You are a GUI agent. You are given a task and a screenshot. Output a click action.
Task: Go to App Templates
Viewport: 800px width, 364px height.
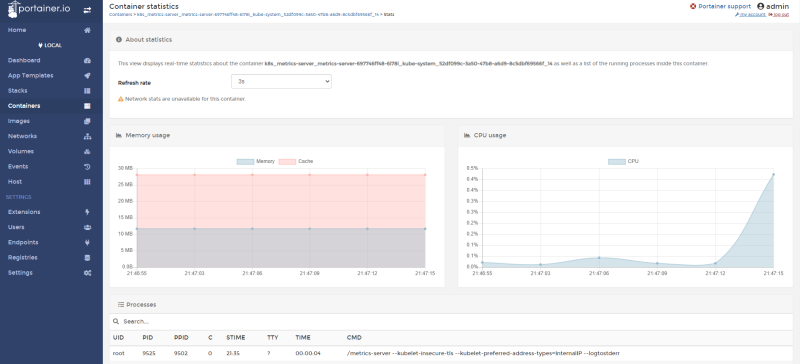pyautogui.click(x=31, y=76)
